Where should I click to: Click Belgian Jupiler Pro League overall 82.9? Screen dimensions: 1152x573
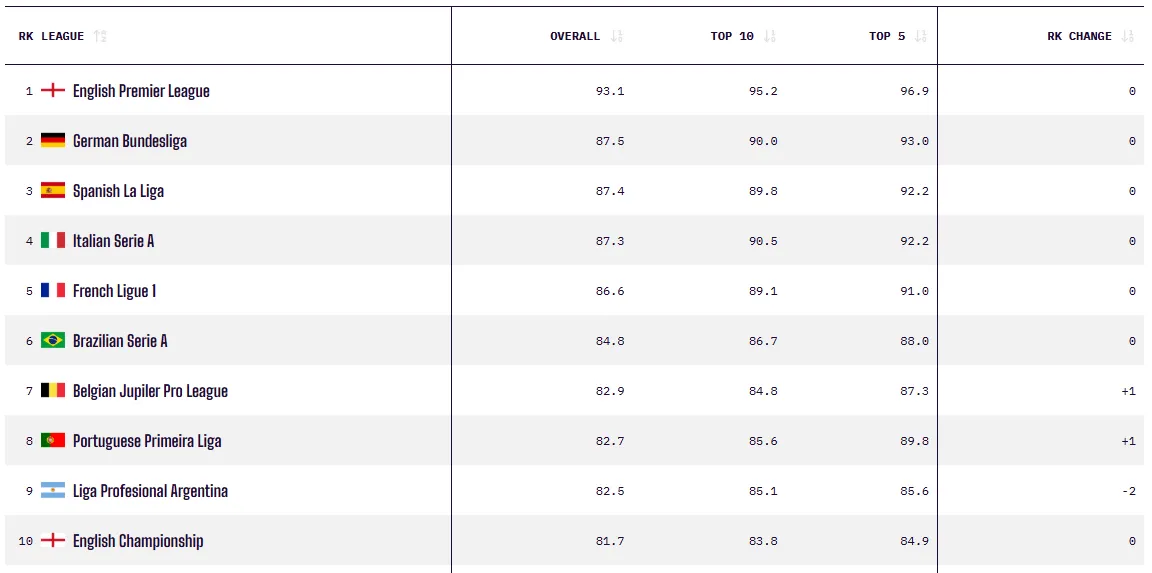610,391
